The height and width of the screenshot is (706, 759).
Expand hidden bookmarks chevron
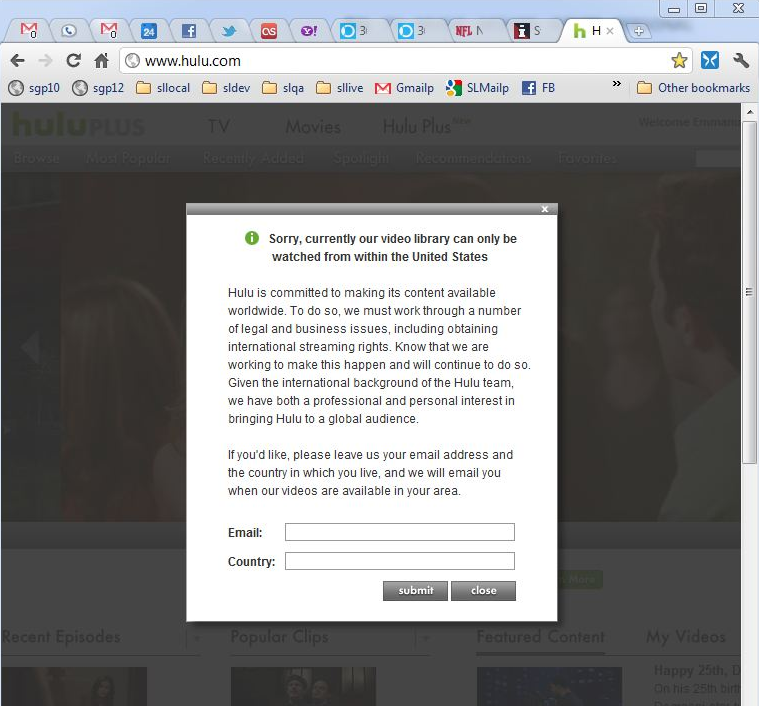coord(617,84)
